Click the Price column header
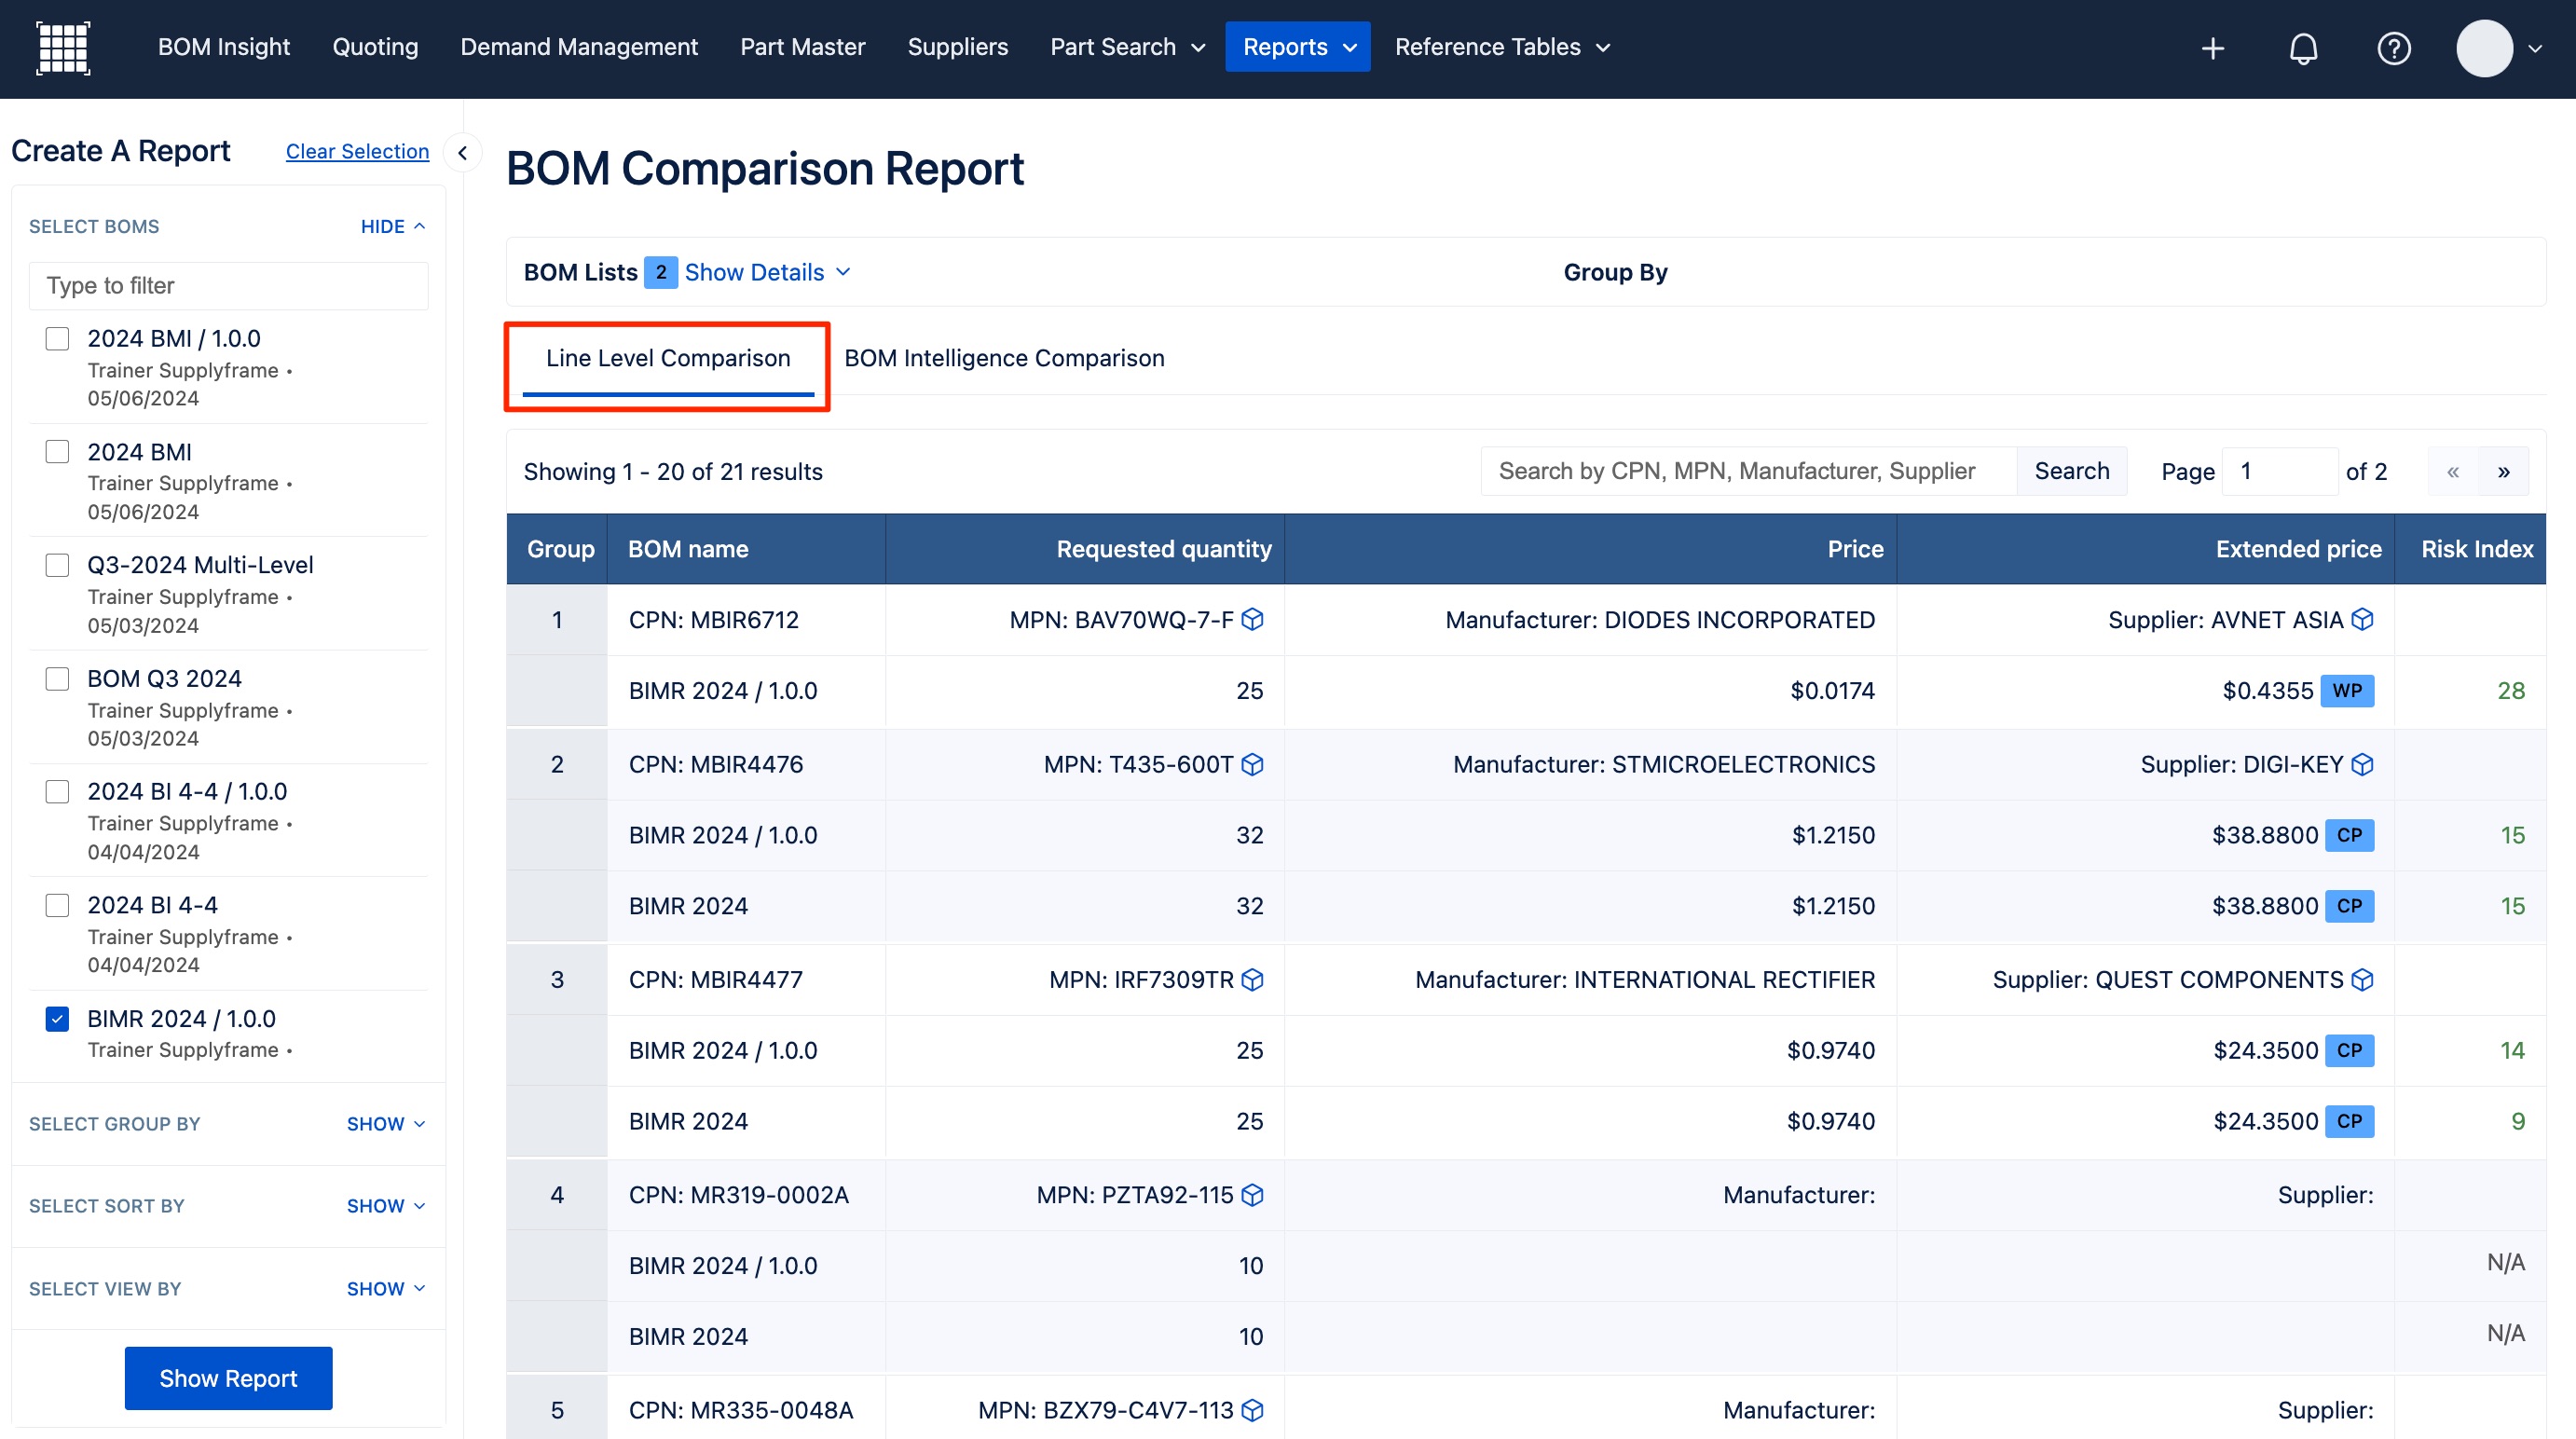This screenshot has width=2576, height=1439. 1591,549
